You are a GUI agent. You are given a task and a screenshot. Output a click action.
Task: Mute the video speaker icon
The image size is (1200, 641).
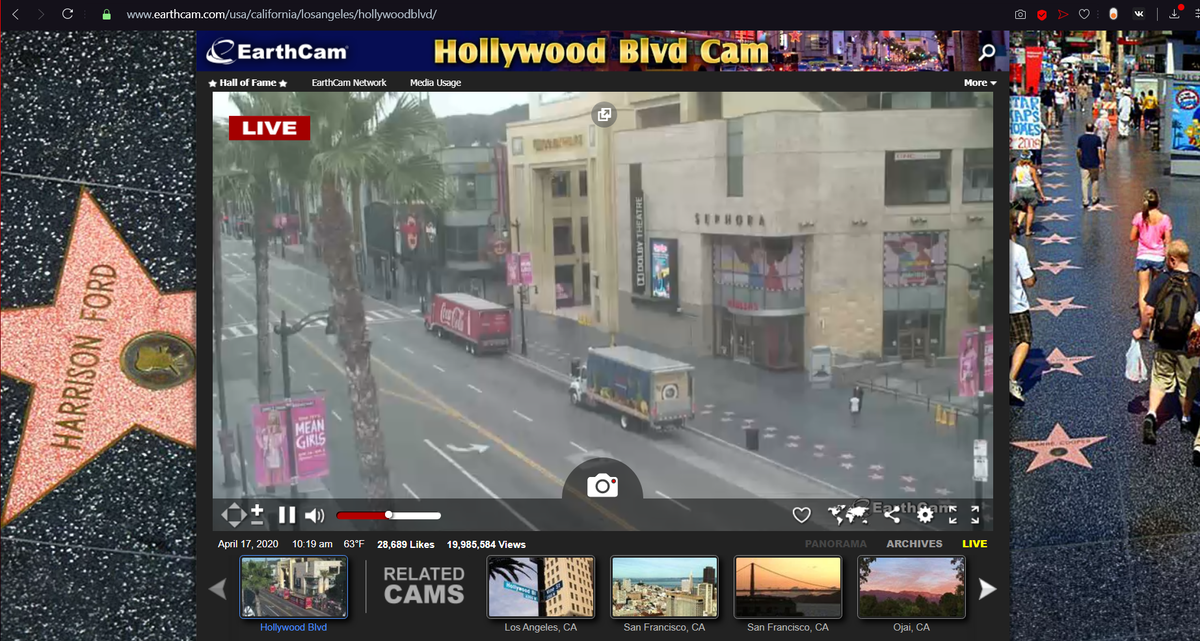click(x=314, y=516)
